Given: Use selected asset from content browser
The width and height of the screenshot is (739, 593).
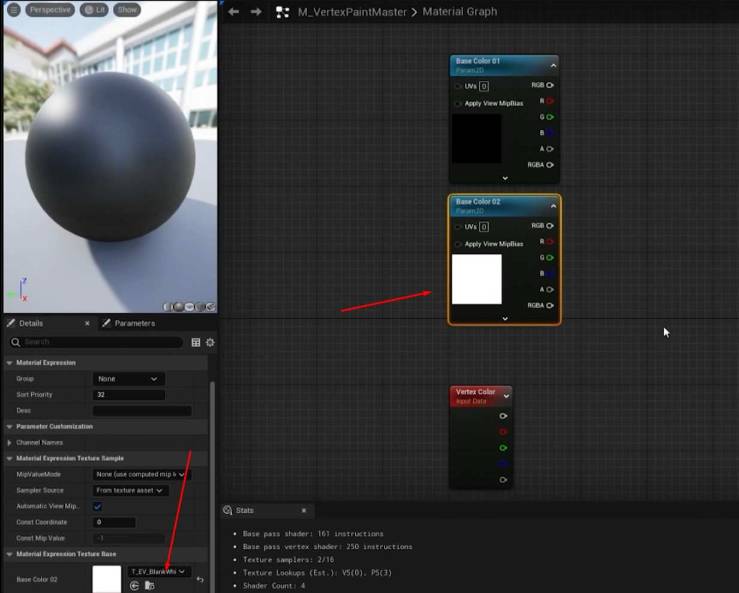Looking at the screenshot, I should pyautogui.click(x=134, y=585).
